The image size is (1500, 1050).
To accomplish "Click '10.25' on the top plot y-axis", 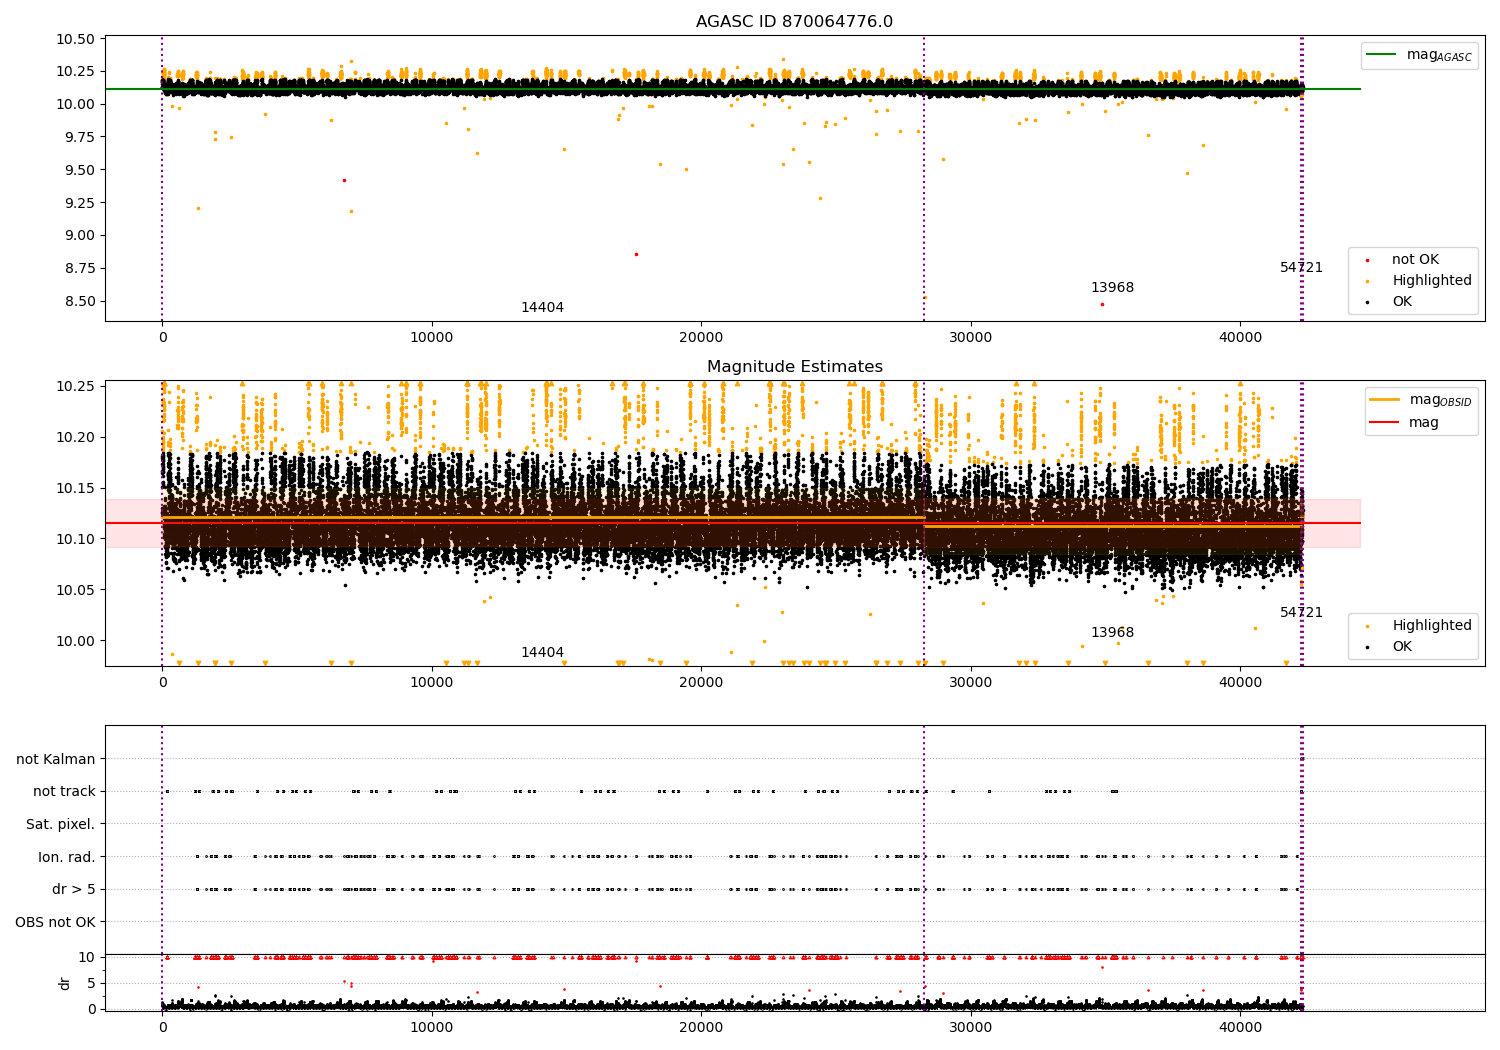I will click(x=75, y=72).
